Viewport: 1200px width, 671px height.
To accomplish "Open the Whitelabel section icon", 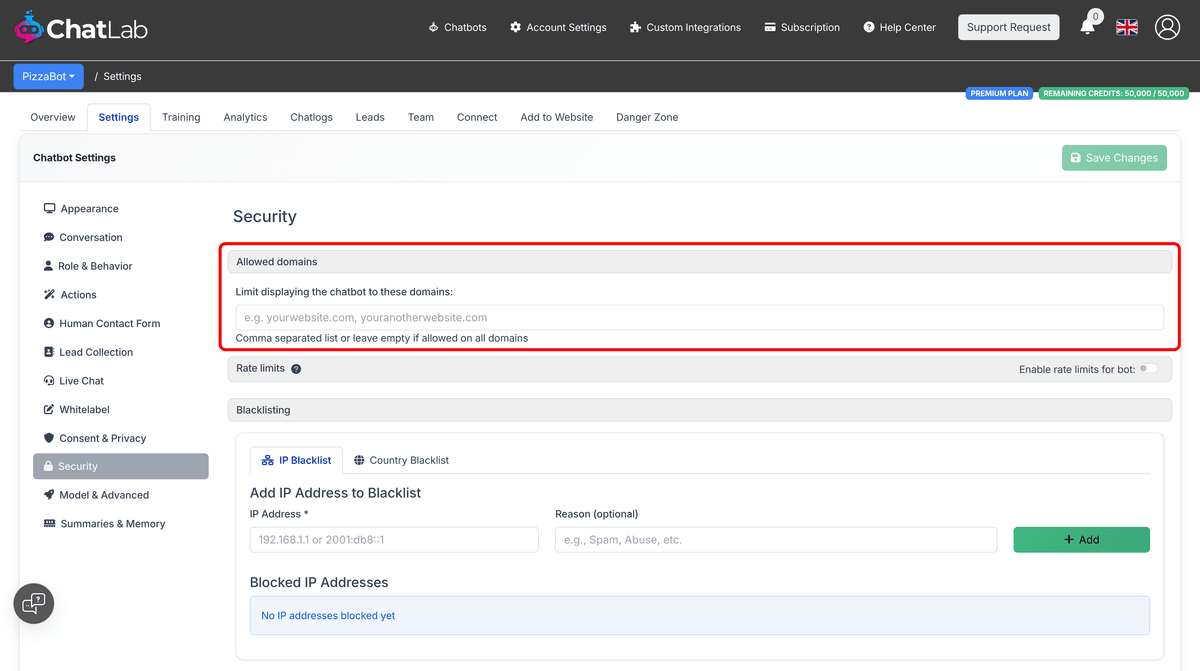I will (49, 409).
